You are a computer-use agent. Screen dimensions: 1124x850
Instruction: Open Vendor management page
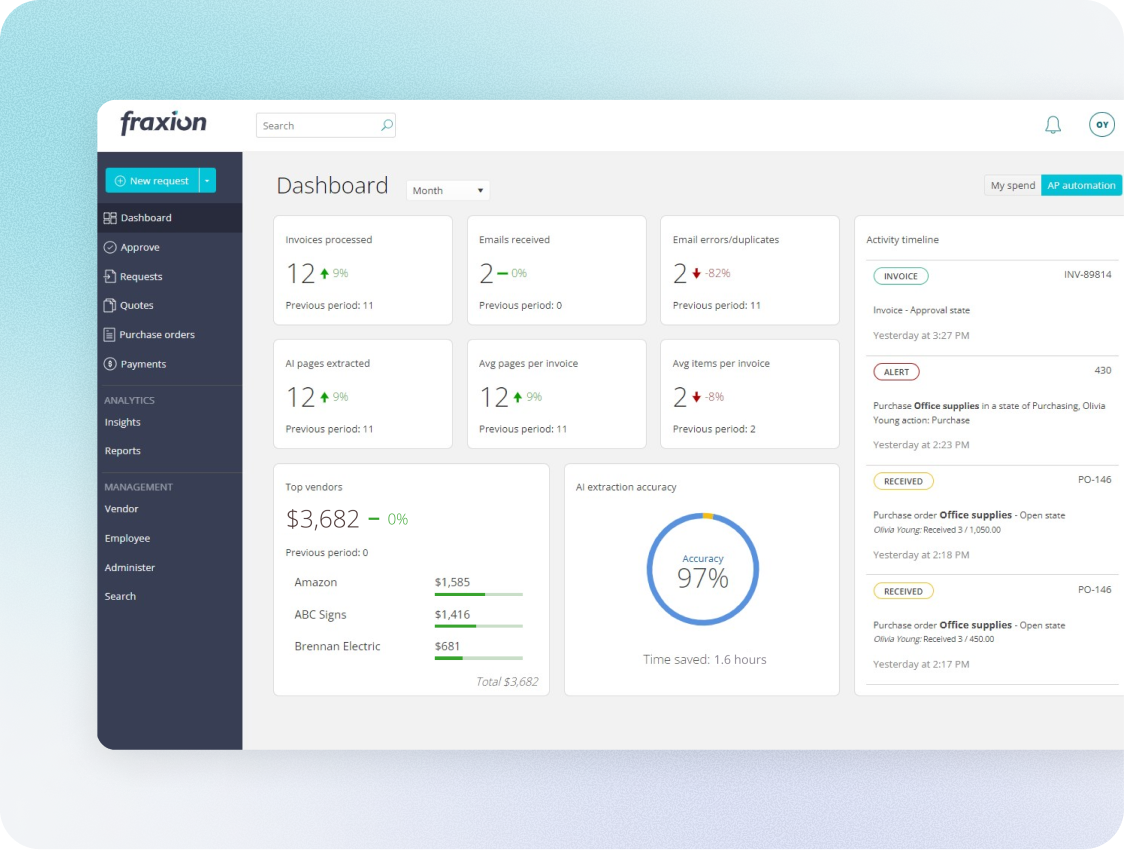[x=121, y=509]
